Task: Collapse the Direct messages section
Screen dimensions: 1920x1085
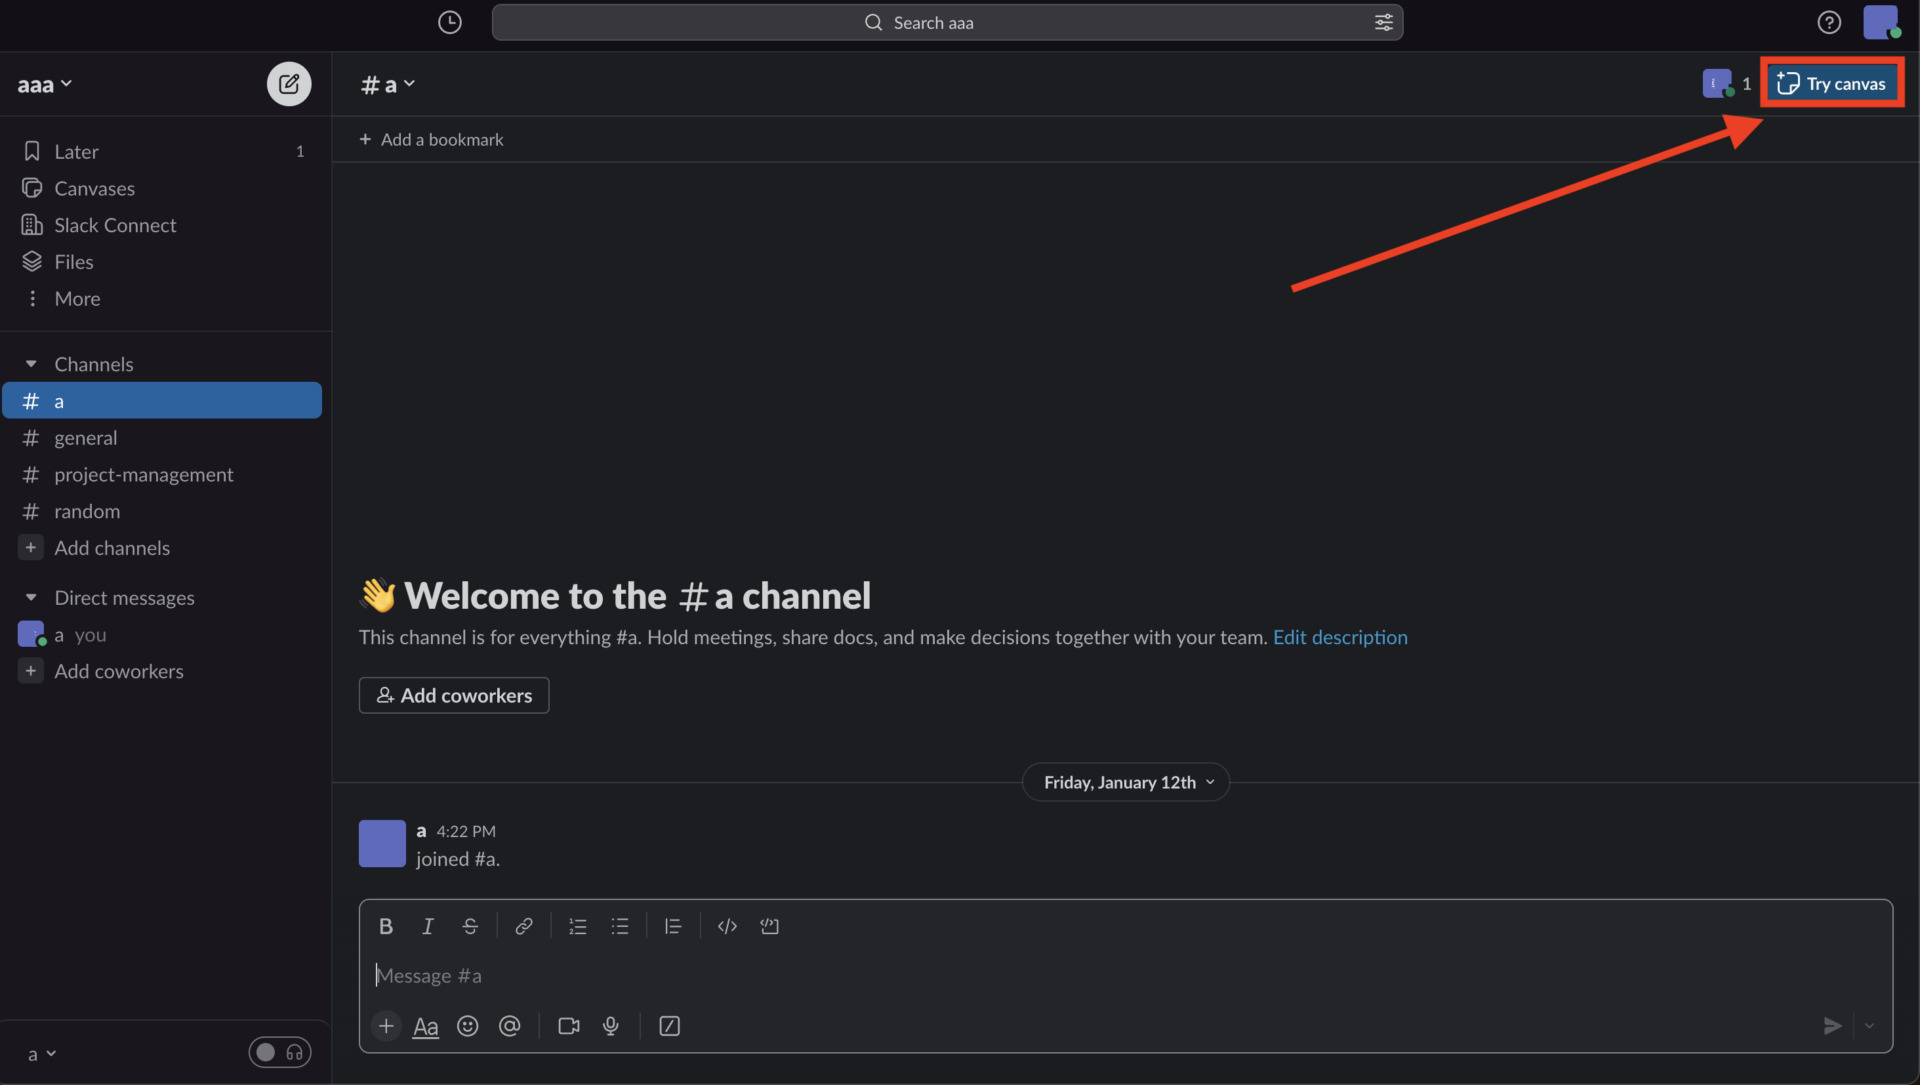Action: coord(31,597)
